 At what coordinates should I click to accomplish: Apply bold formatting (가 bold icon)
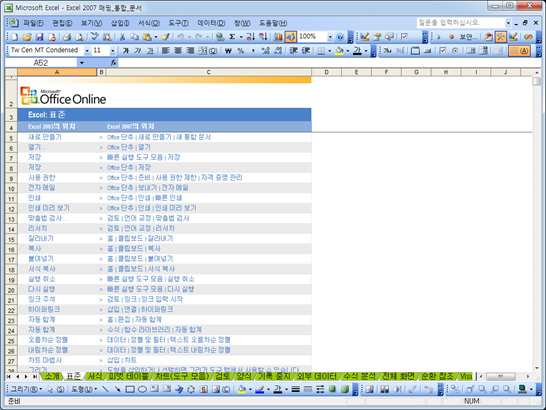tap(126, 51)
